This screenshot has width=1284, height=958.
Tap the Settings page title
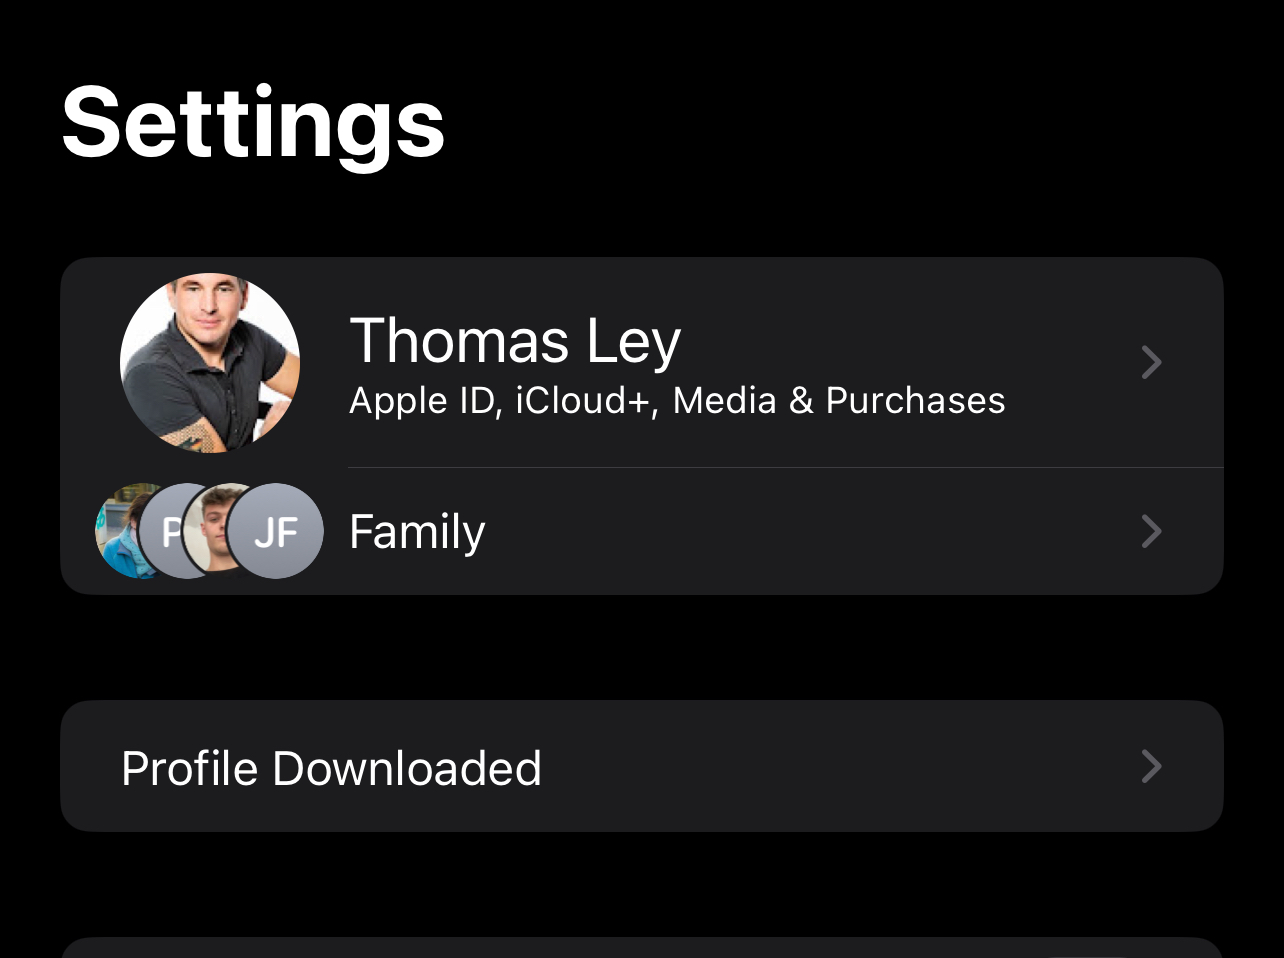click(253, 122)
